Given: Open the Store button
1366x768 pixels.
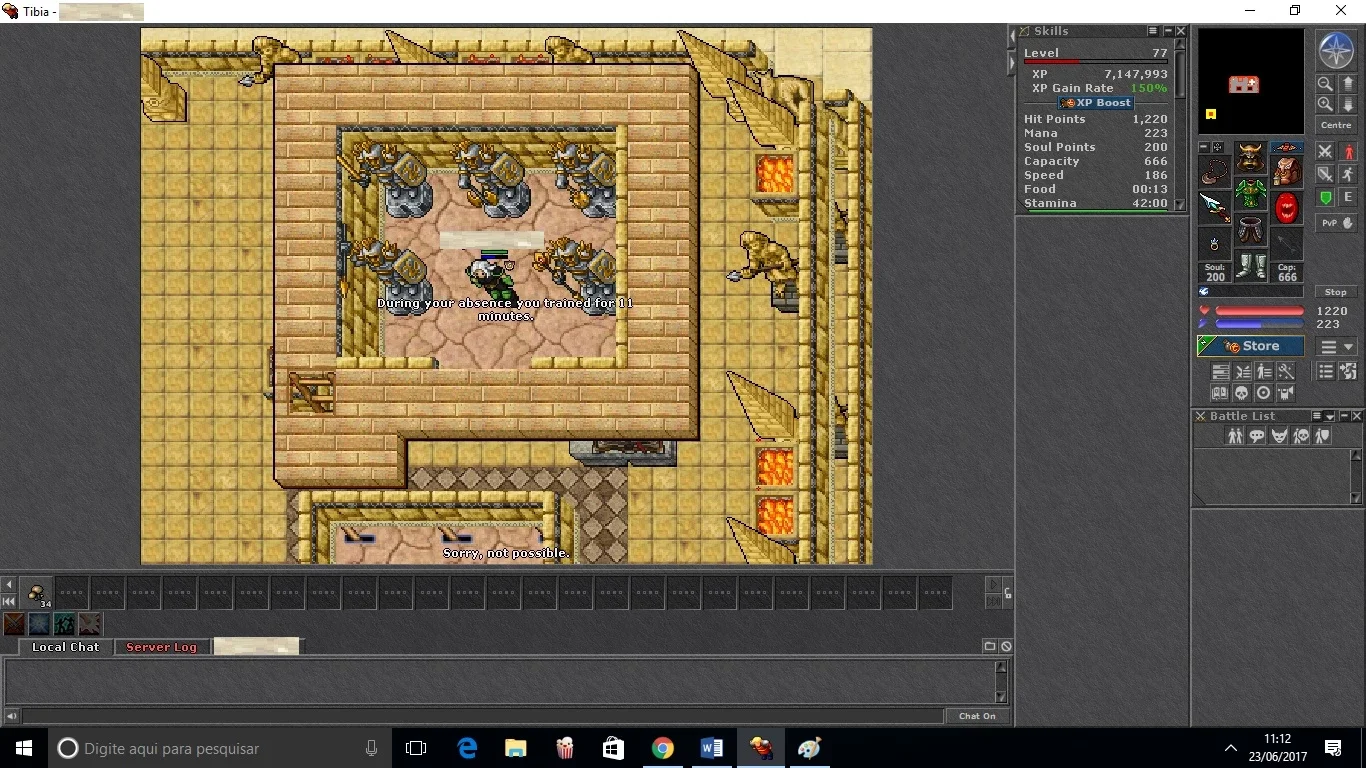Looking at the screenshot, I should [x=1250, y=346].
